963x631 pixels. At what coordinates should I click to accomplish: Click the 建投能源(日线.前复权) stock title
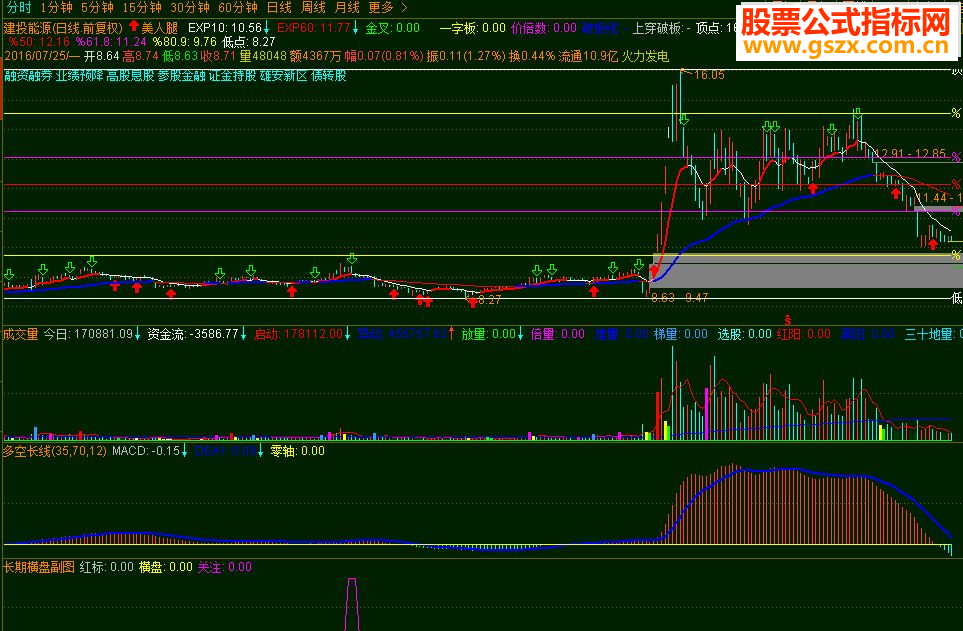[x=63, y=28]
